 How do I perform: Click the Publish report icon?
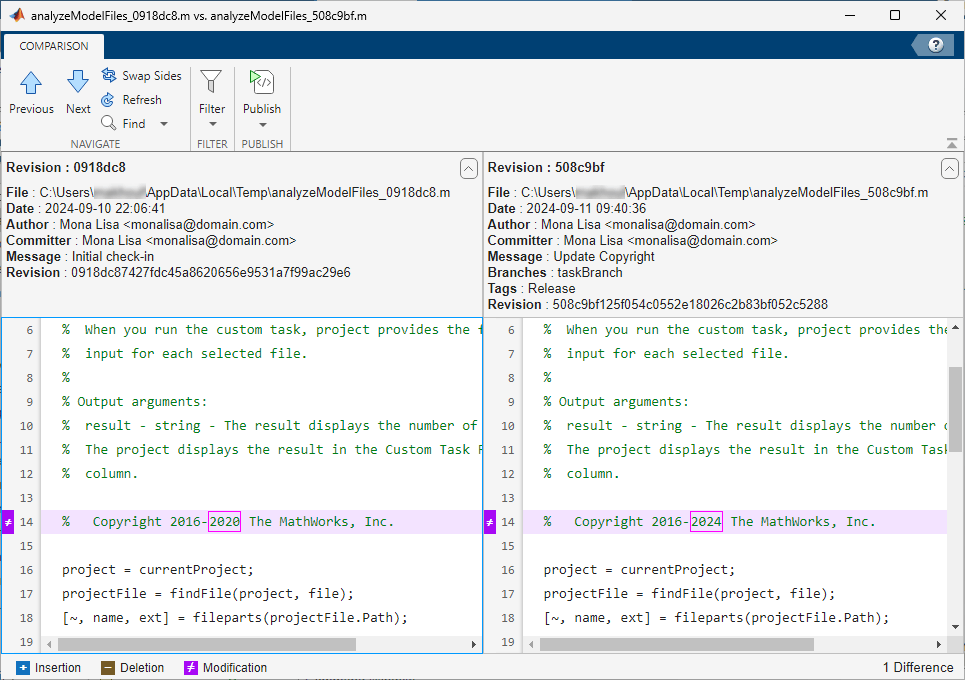click(262, 82)
